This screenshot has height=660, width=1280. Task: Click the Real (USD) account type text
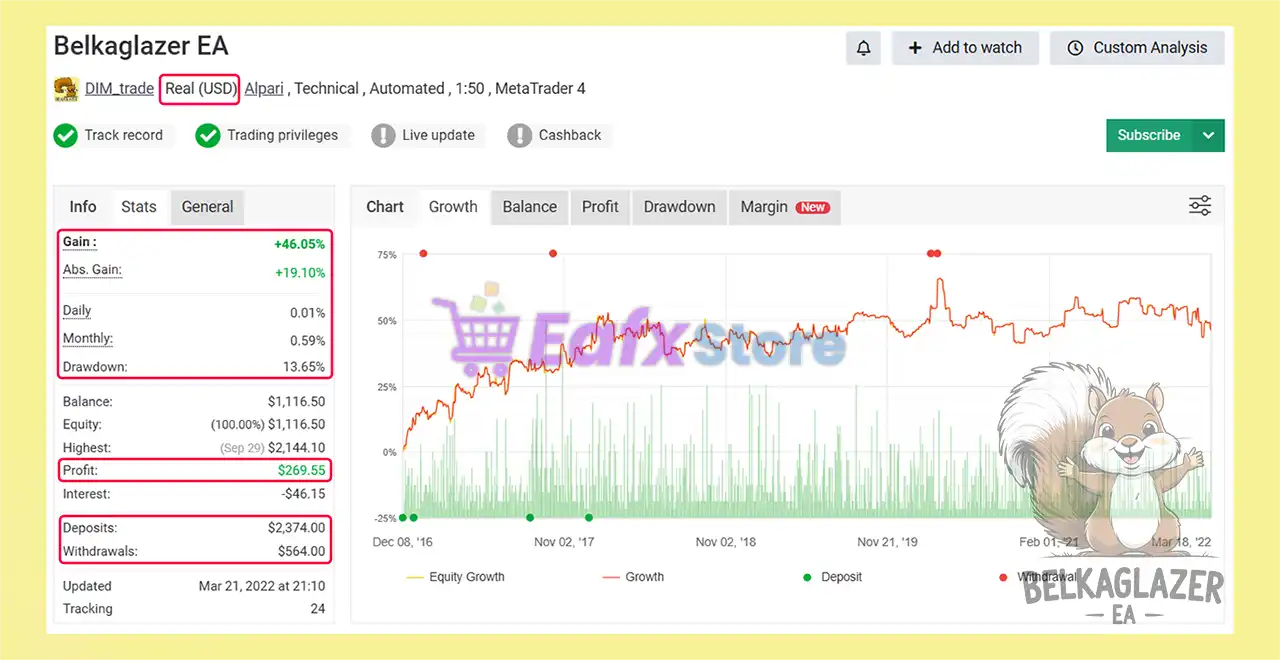201,89
